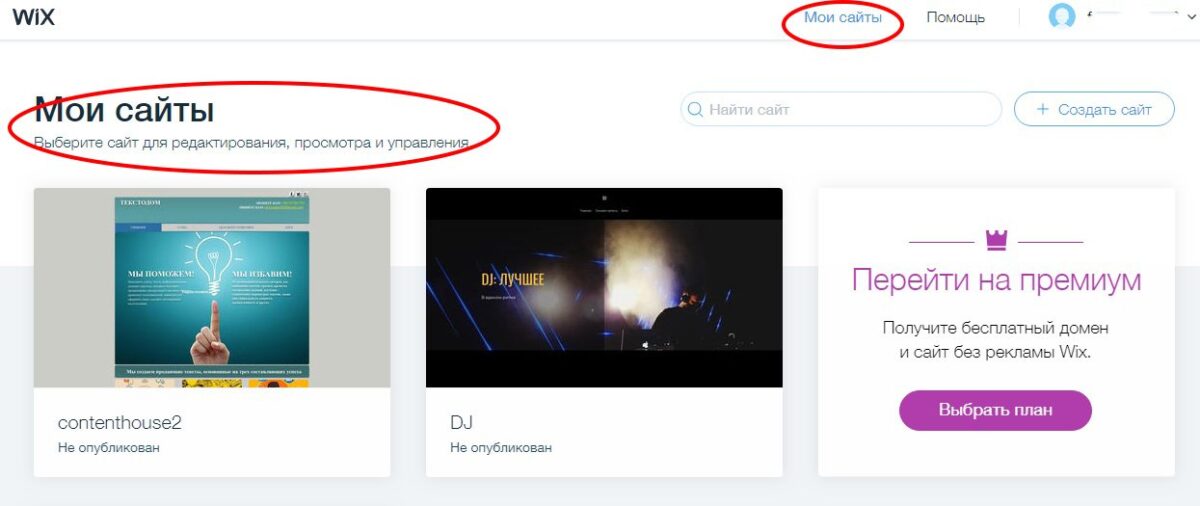Focus the Найти сайт search field

click(841, 109)
